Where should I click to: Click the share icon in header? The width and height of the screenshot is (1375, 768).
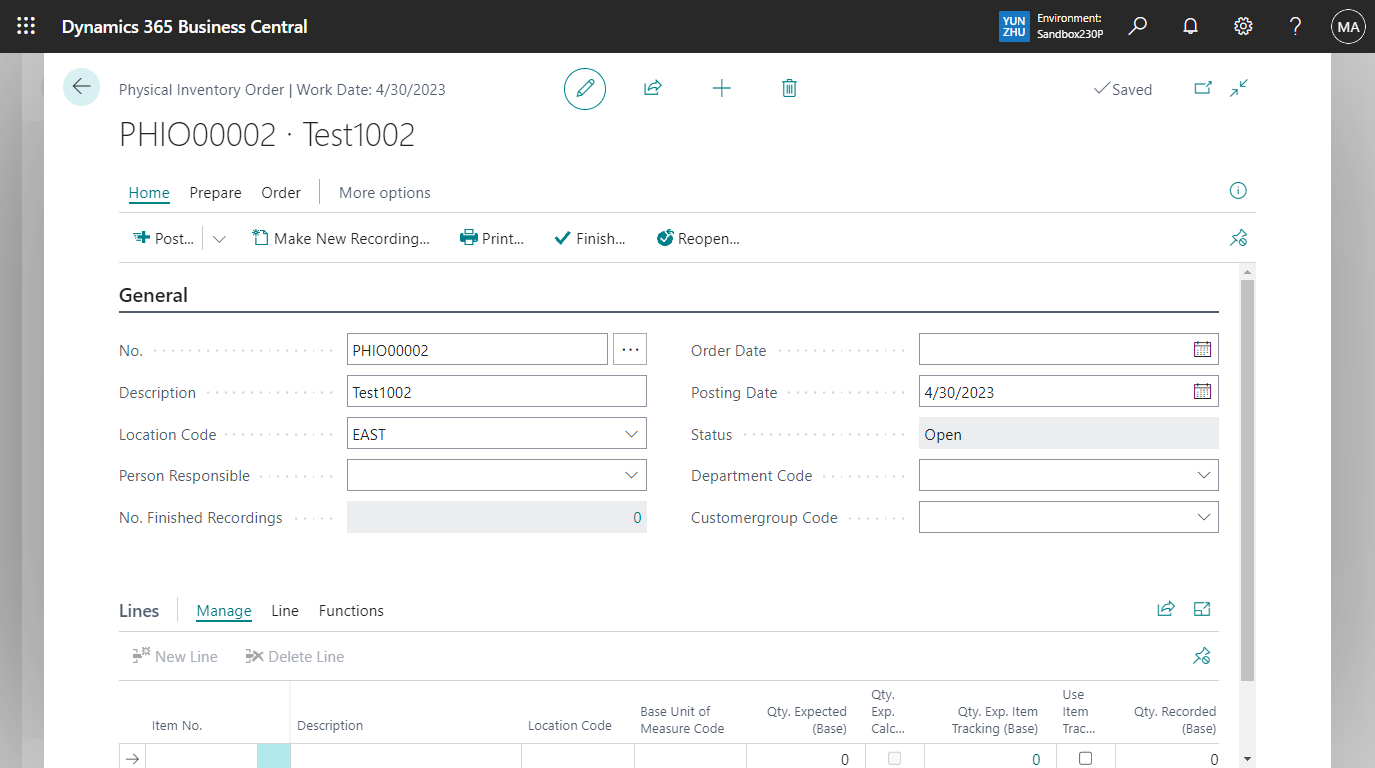653,89
